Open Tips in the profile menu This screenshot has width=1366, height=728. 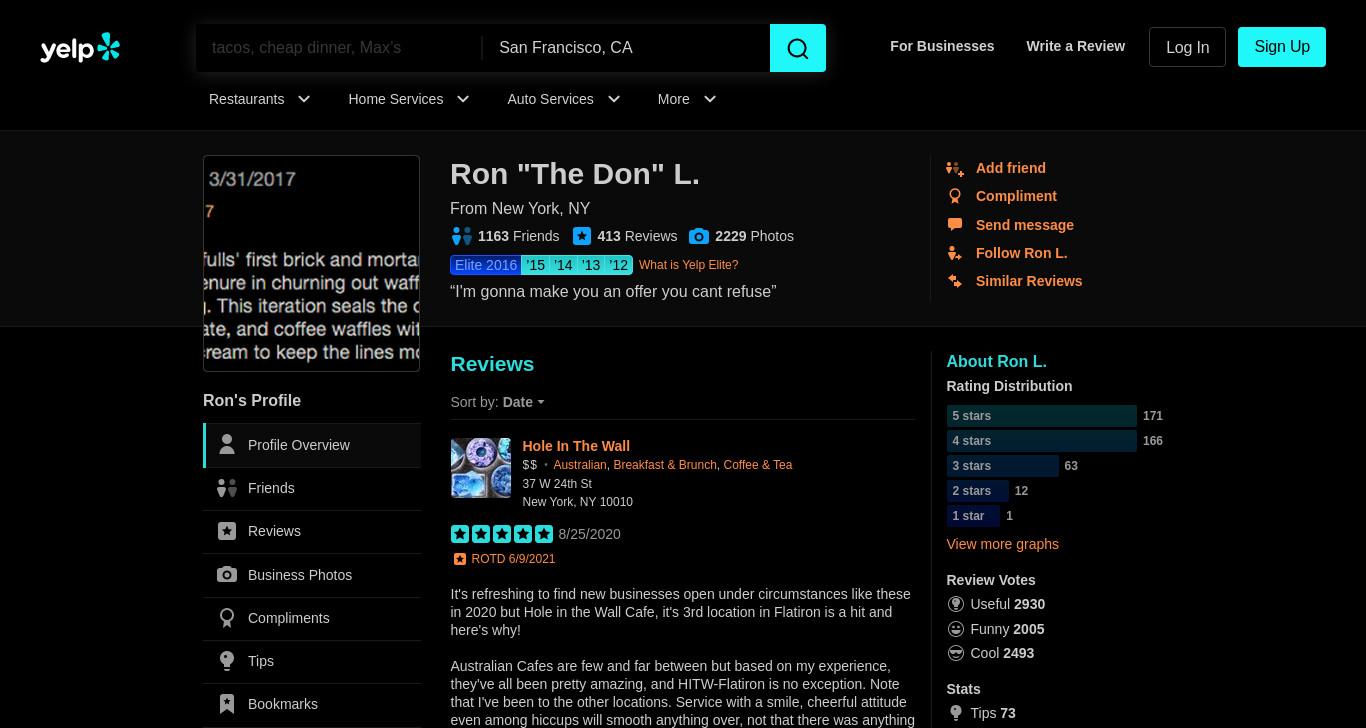(x=312, y=661)
